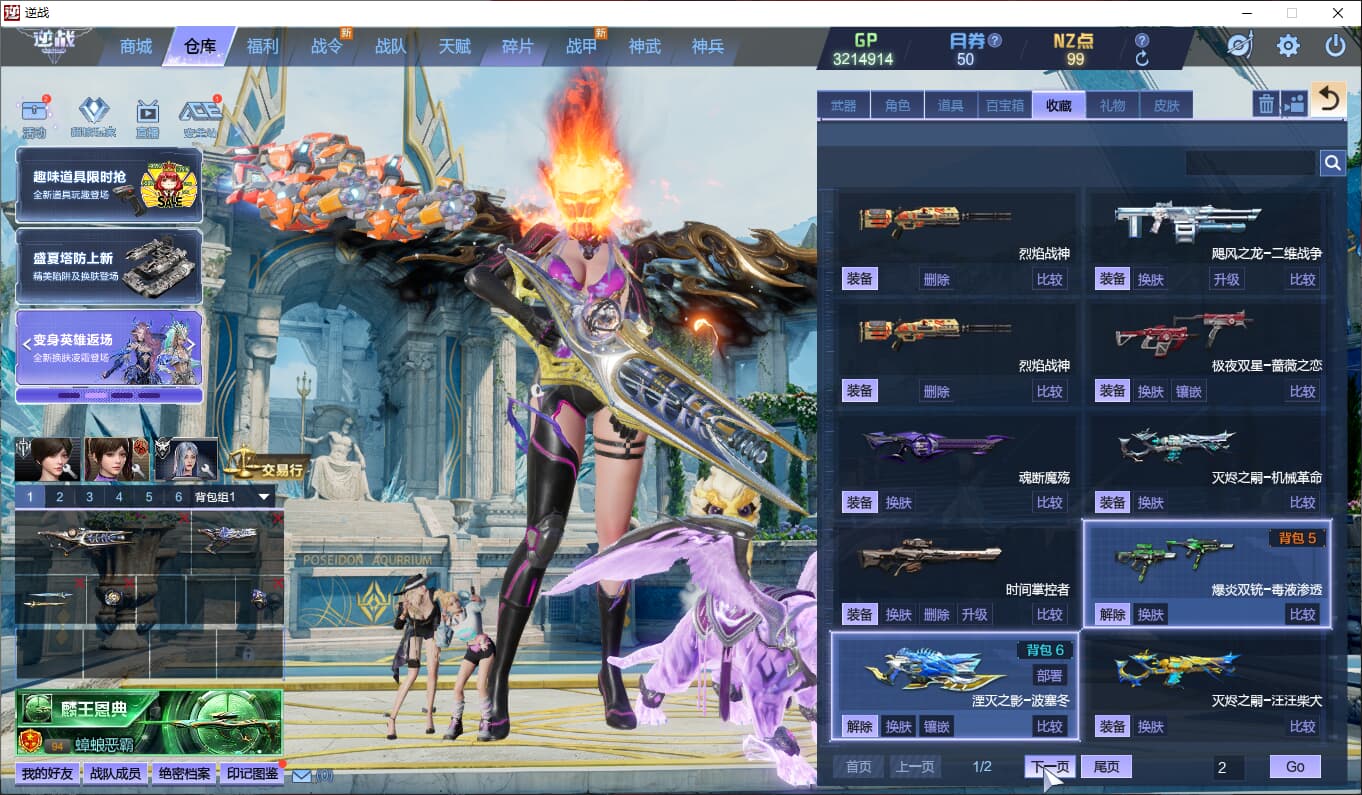
Task: Select the first character portrait
Action: tap(47, 460)
